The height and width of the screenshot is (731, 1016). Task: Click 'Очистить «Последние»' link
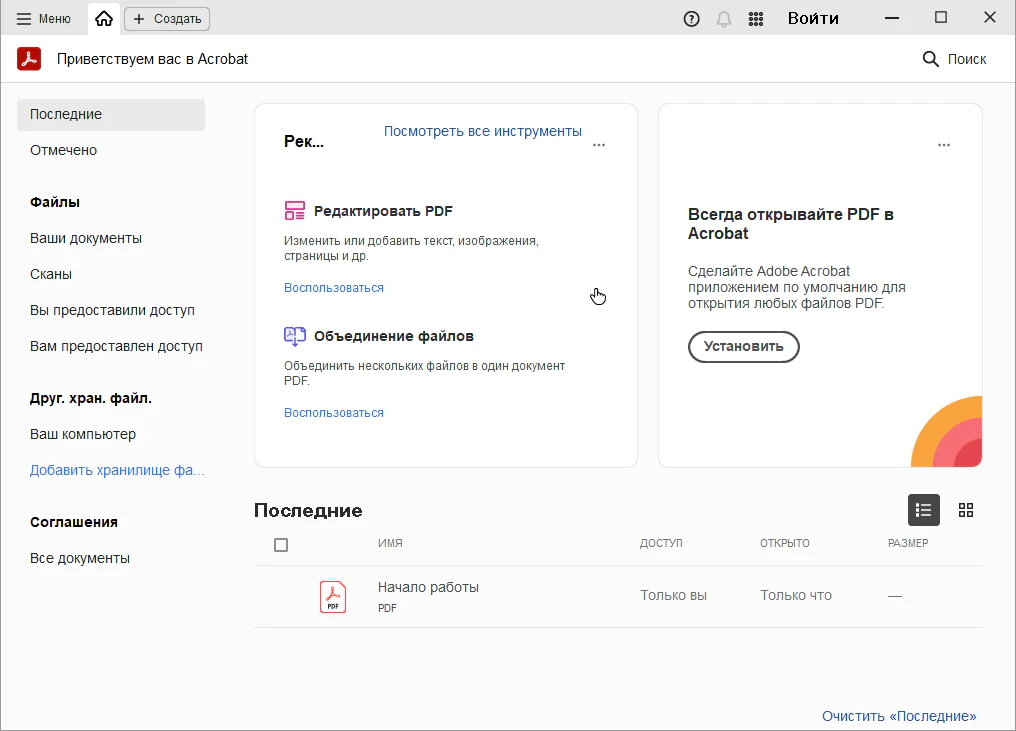[898, 716]
